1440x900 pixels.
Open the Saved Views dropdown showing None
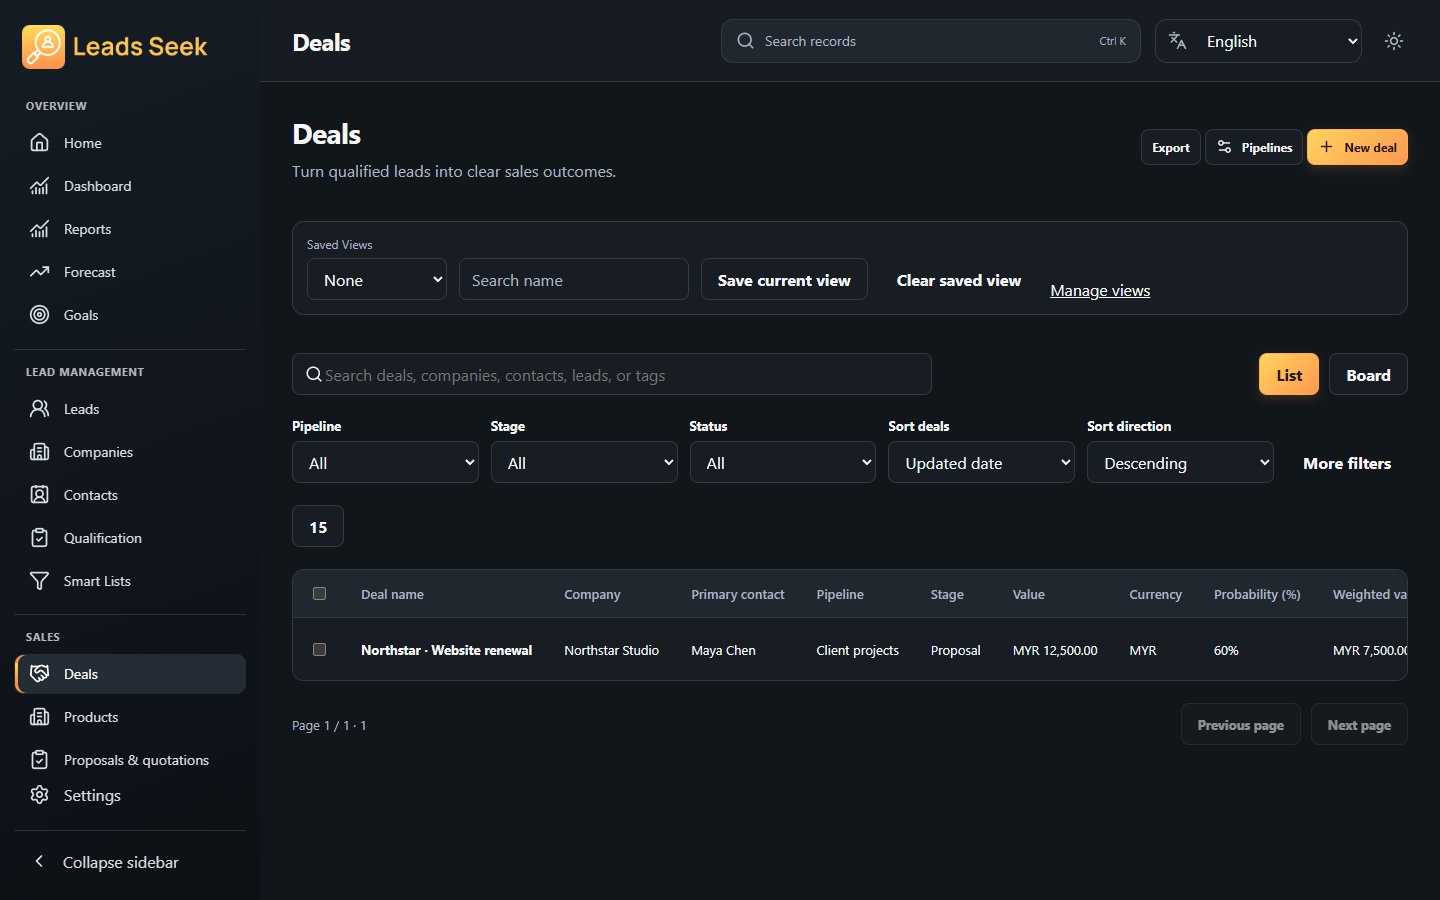coord(377,280)
